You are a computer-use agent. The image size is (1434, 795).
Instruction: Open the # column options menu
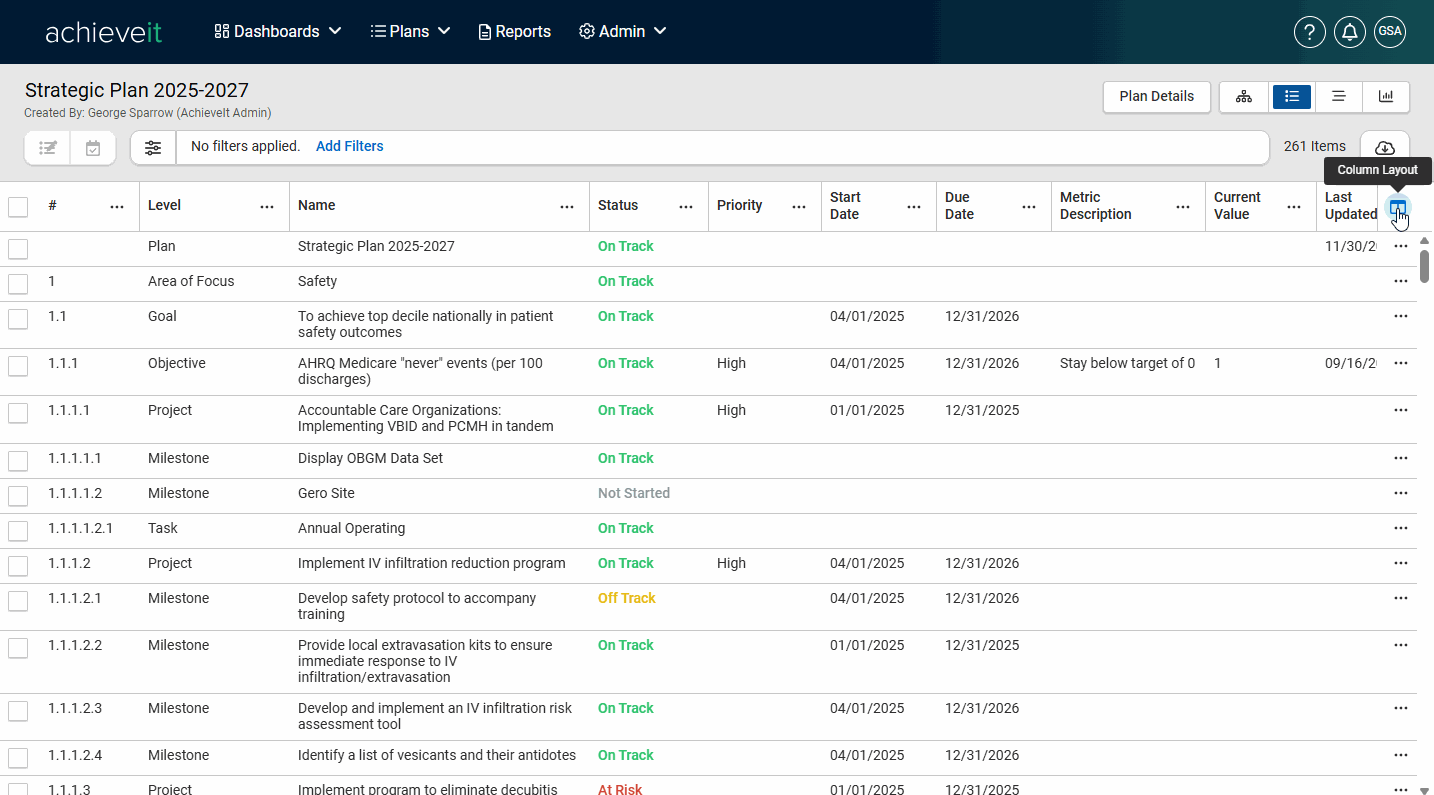(x=117, y=207)
